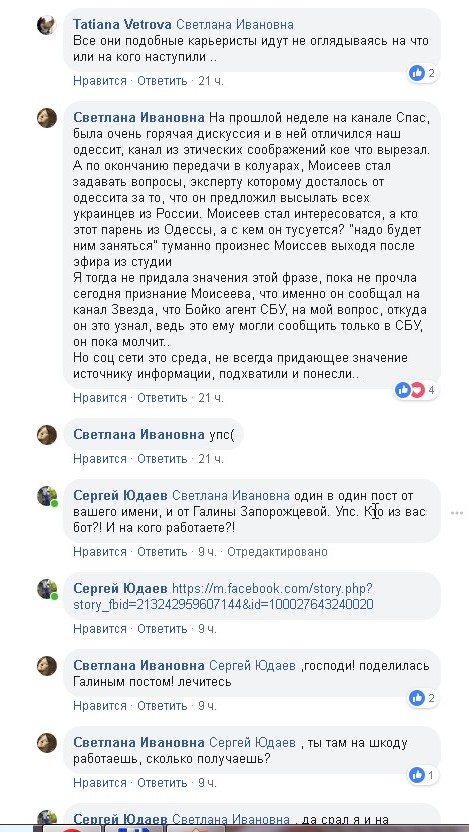The image size is (469, 832).
Task: Open the like and heart reactions on the long Спас comment
Action: (416, 391)
